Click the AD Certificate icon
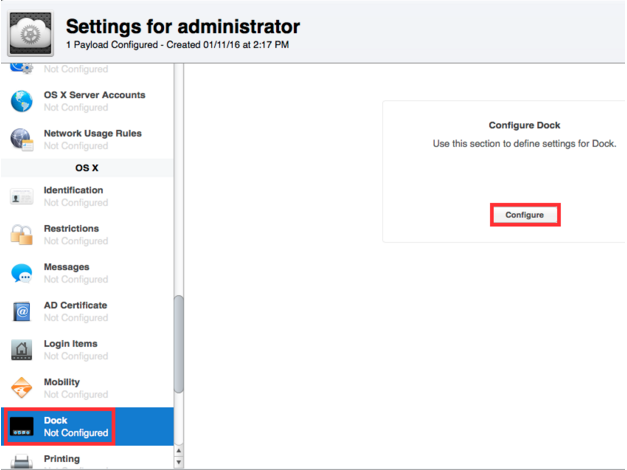627x470 pixels. 22,312
